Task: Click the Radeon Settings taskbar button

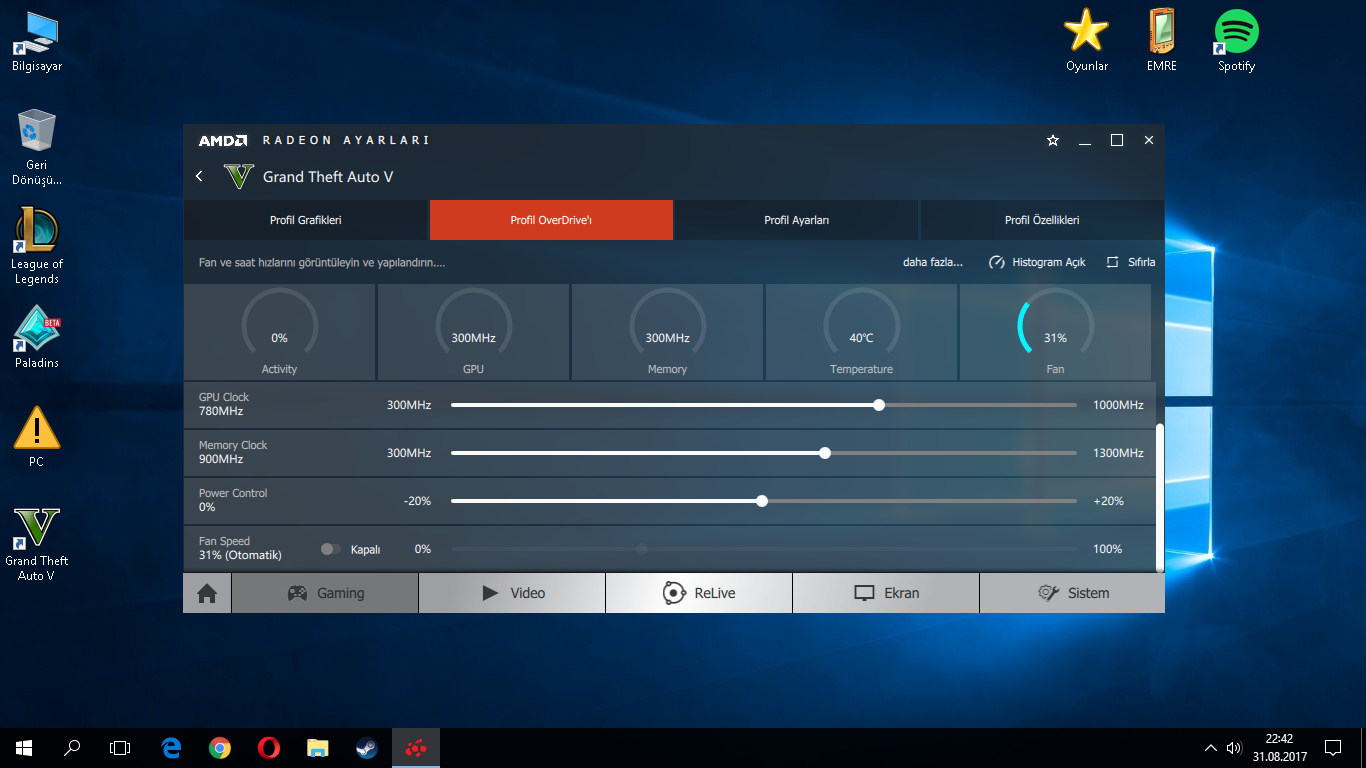Action: pos(415,747)
